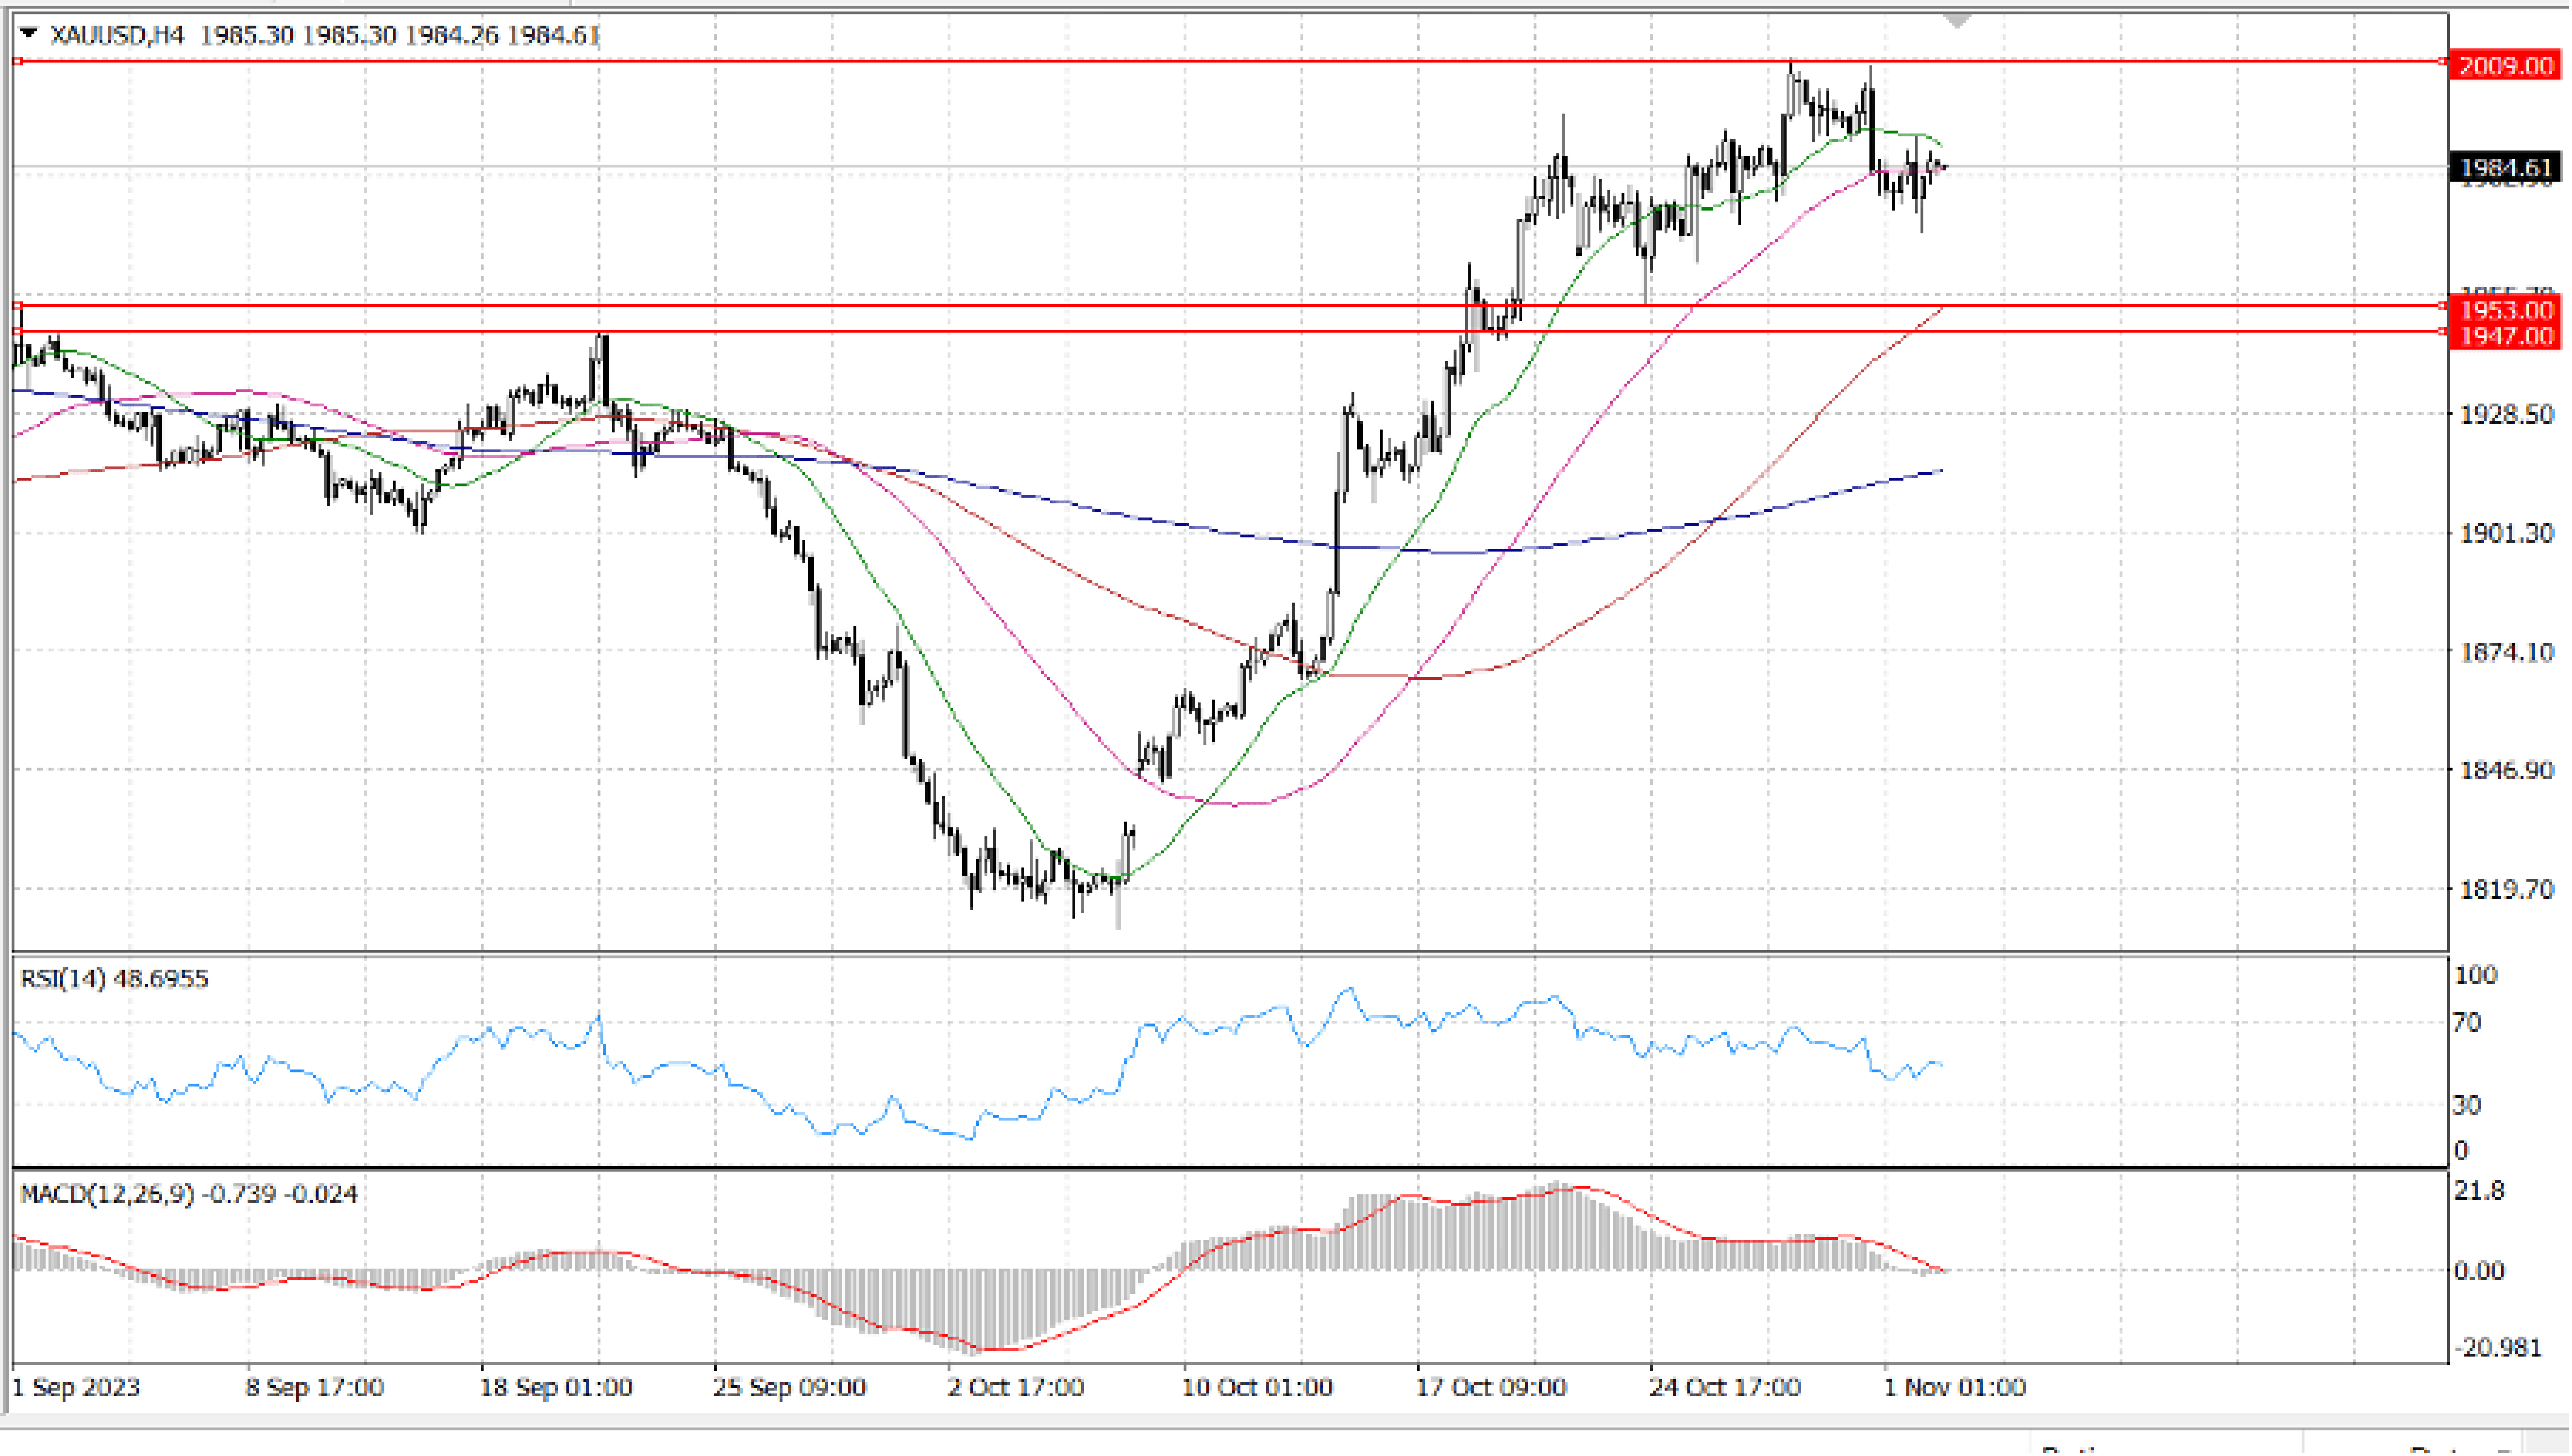Click right handle of 2009.00 horizontal line
The image size is (2572, 1456).
[2443, 61]
